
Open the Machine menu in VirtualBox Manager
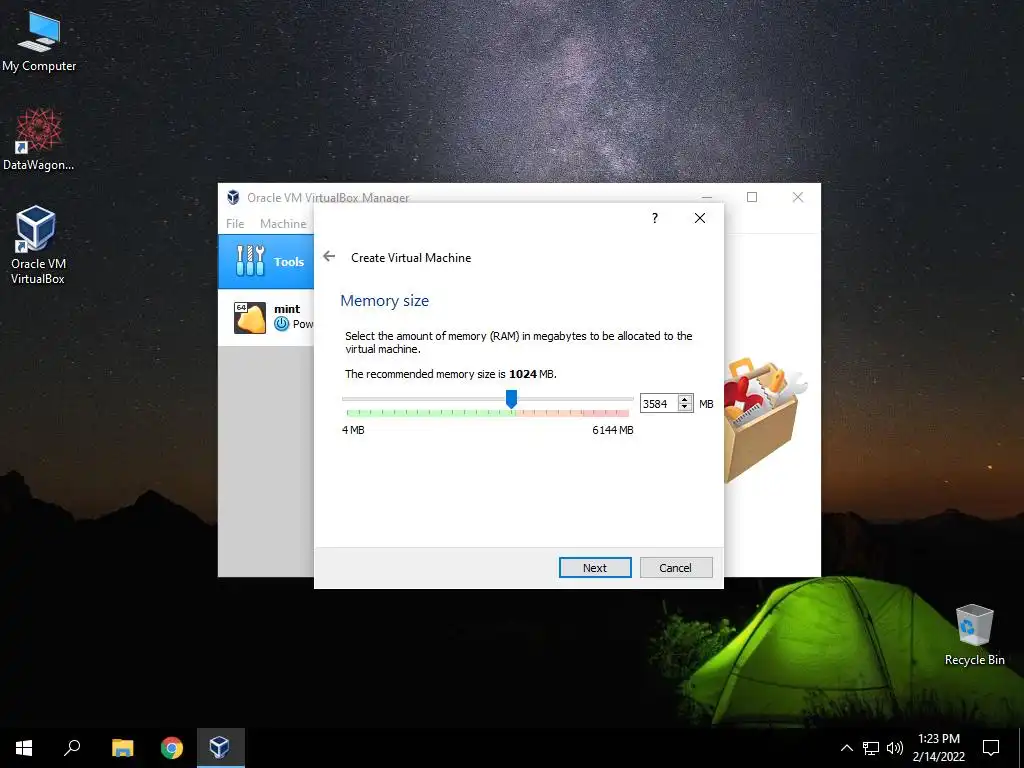[x=283, y=223]
